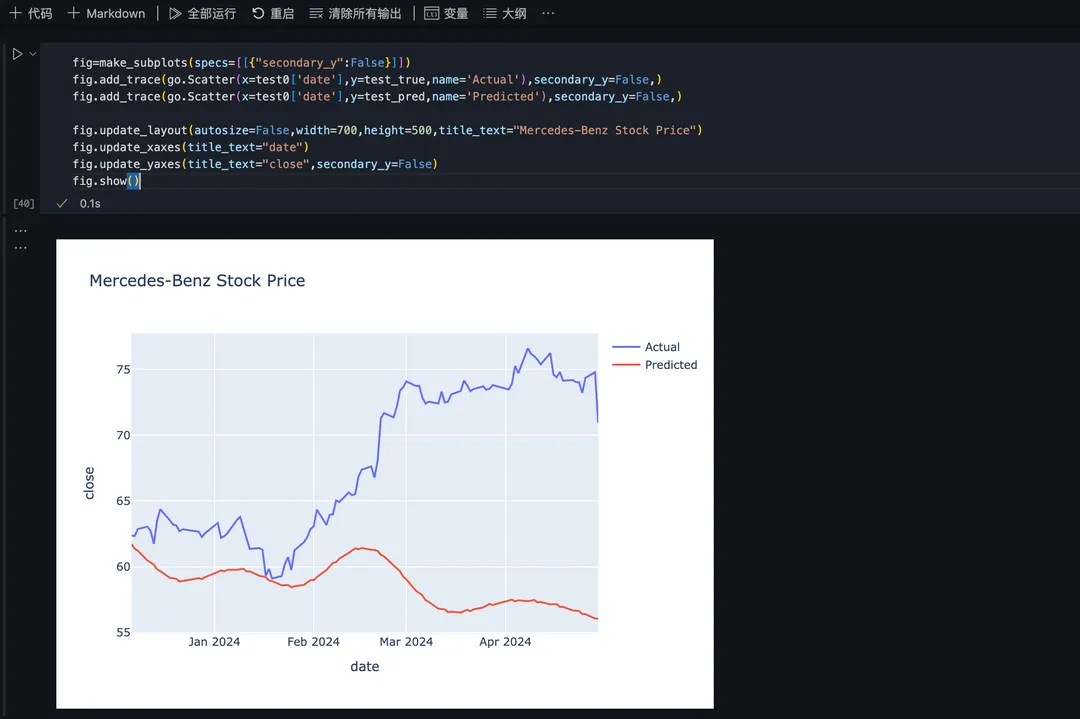Show the notebook 大纲 outline

[x=505, y=13]
